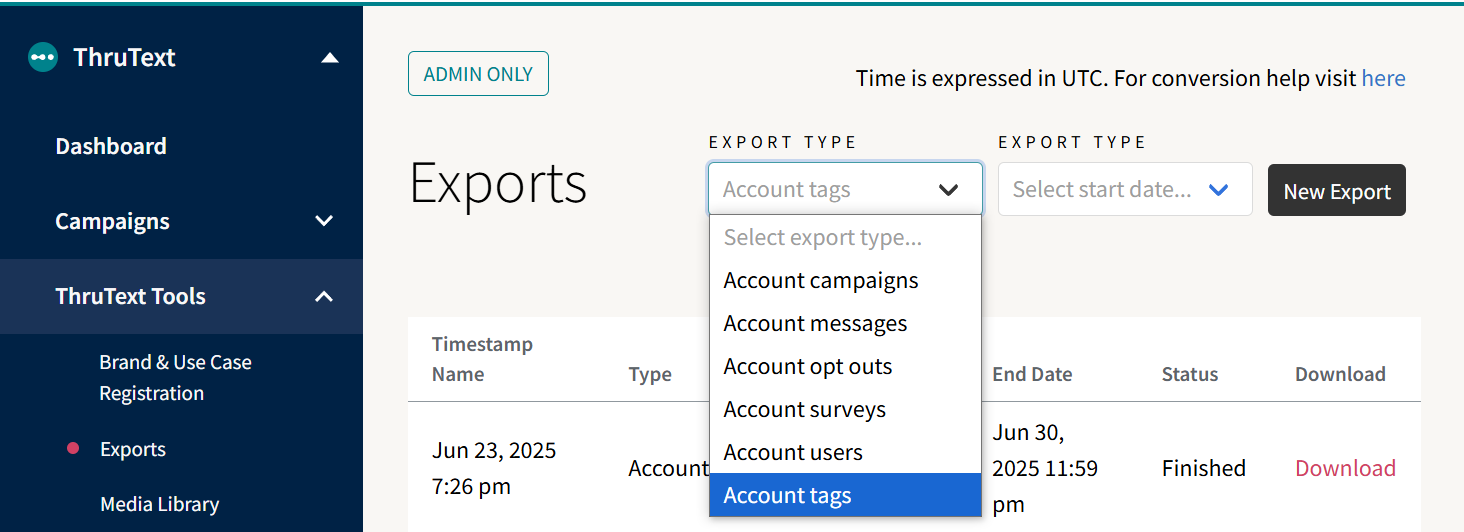
Task: Open the Campaigns menu item
Action: pos(112,221)
